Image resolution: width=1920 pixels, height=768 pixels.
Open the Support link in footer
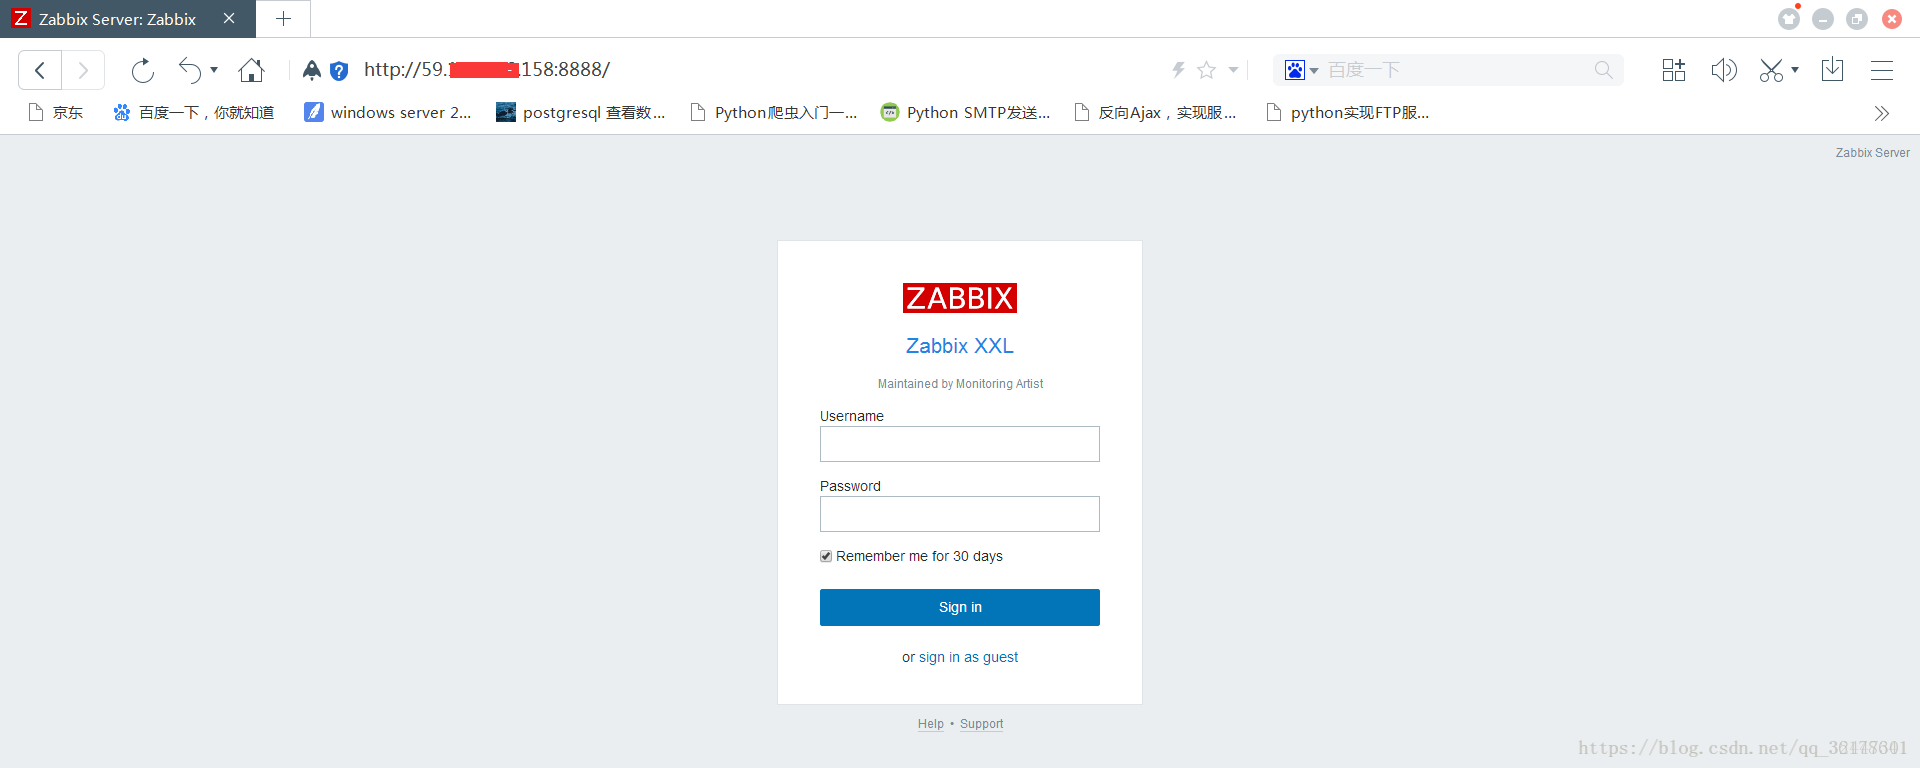pyautogui.click(x=982, y=724)
